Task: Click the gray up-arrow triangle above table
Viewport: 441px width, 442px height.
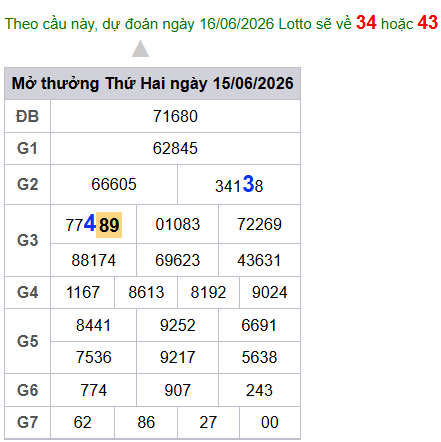Action: point(140,49)
